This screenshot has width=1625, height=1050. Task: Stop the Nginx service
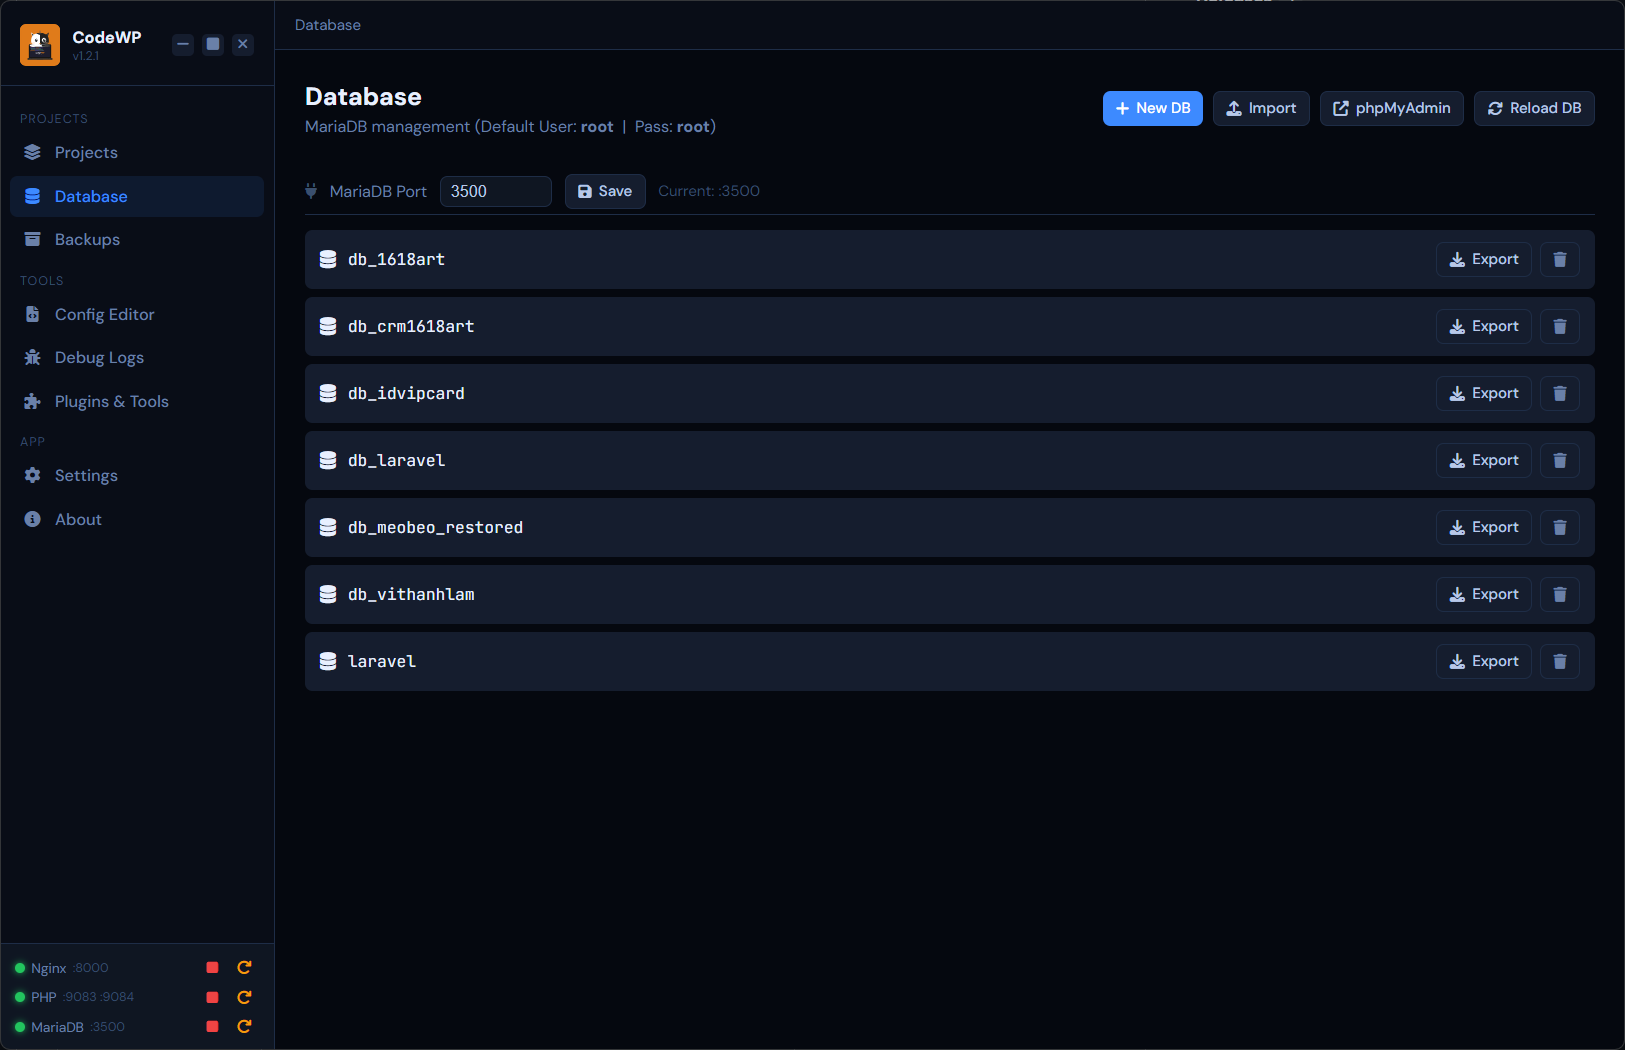click(212, 968)
